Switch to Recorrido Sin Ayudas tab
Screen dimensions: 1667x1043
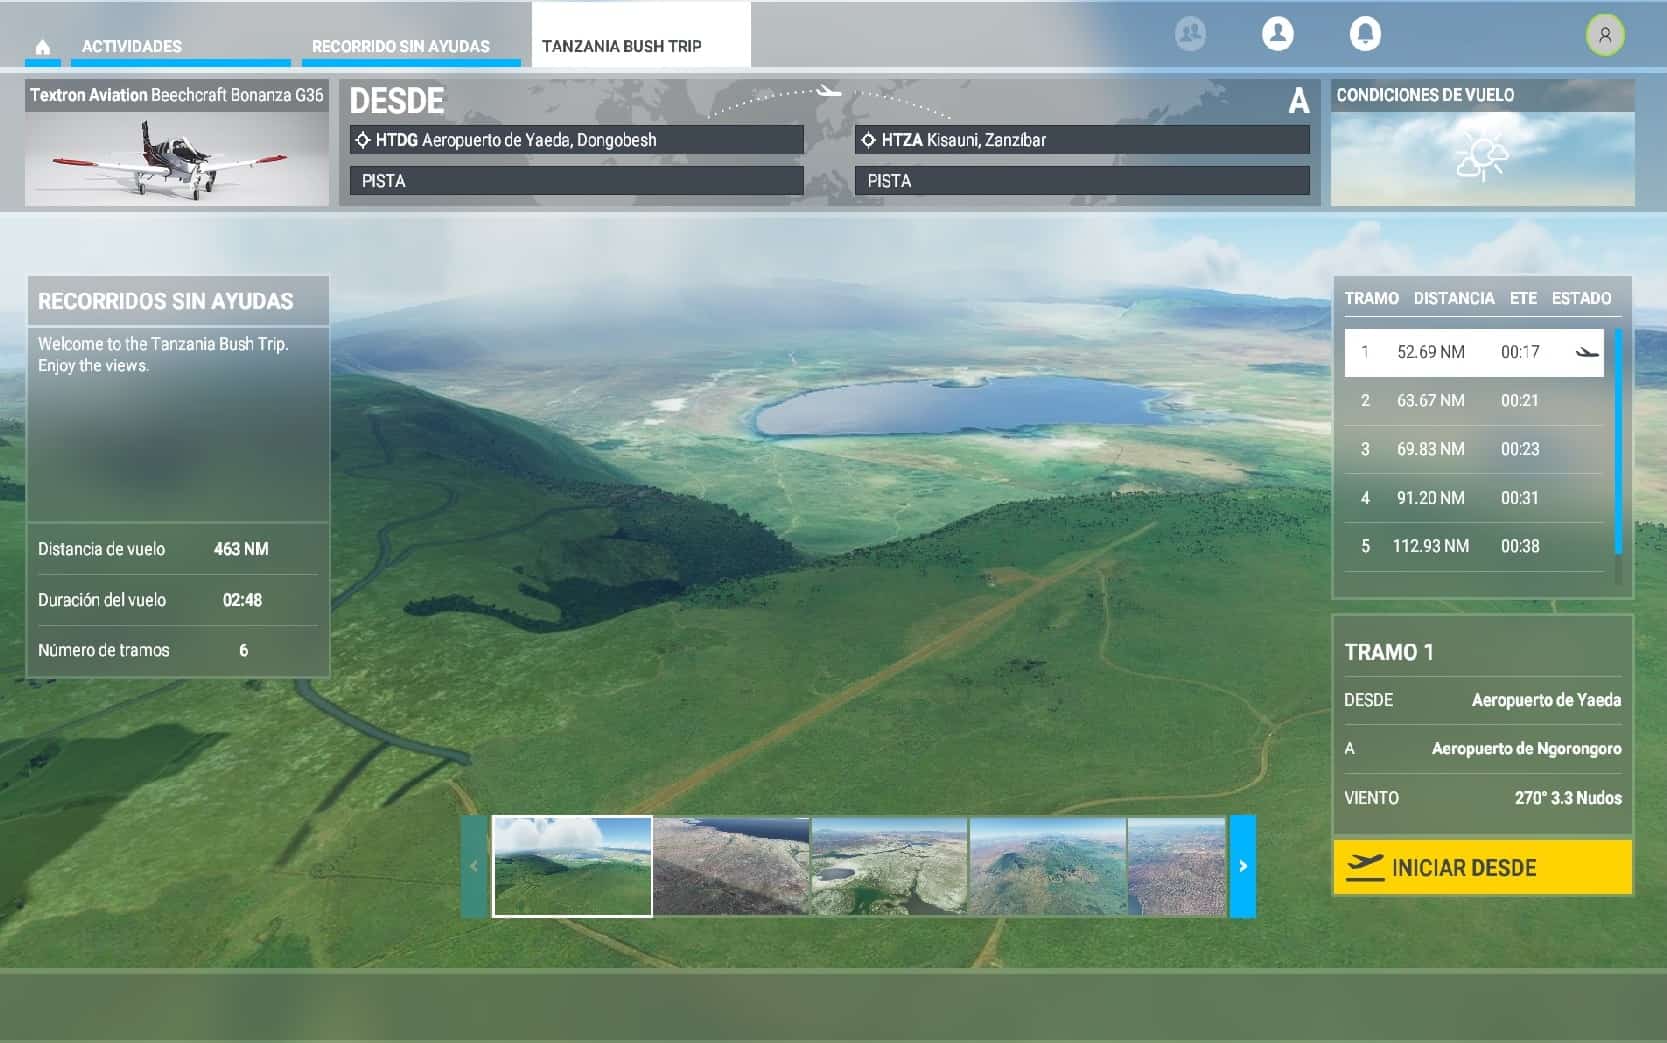[x=401, y=47]
